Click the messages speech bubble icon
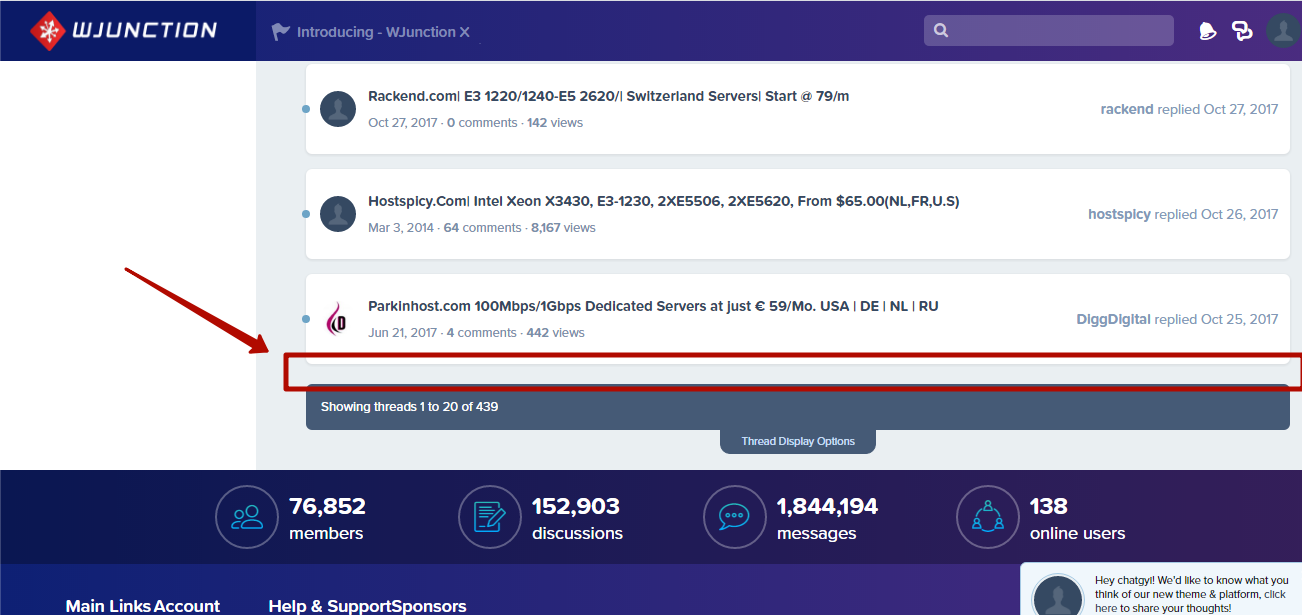The width and height of the screenshot is (1302, 615). 735,517
